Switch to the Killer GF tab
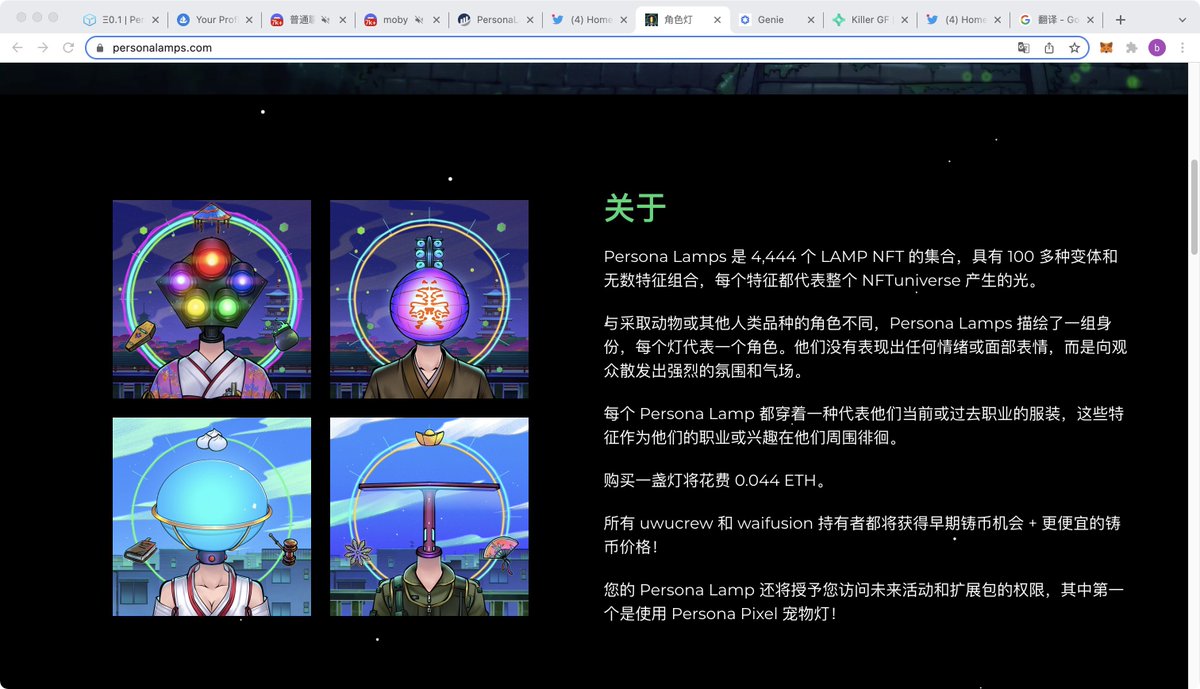Image resolution: width=1200 pixels, height=689 pixels. pos(866,19)
